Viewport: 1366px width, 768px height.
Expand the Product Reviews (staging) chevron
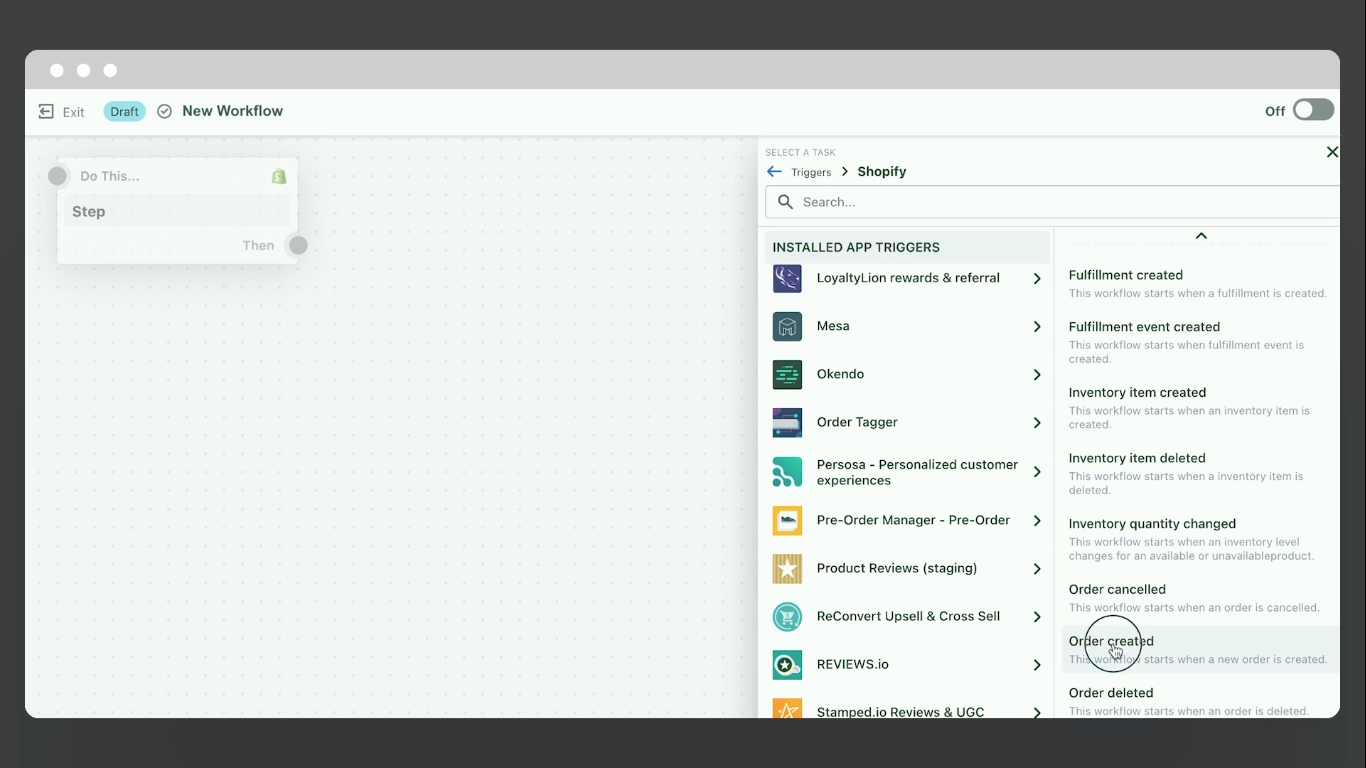(x=1037, y=569)
